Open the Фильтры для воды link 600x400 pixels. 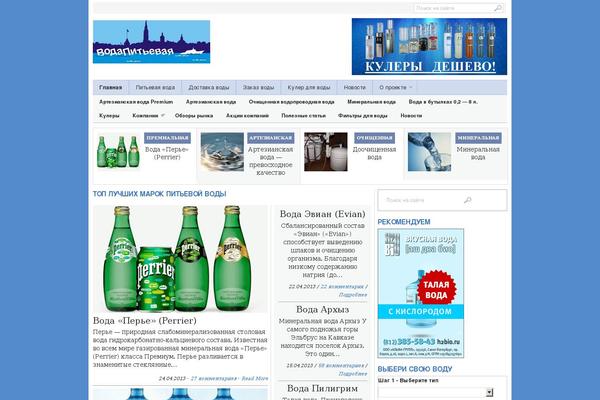363,116
